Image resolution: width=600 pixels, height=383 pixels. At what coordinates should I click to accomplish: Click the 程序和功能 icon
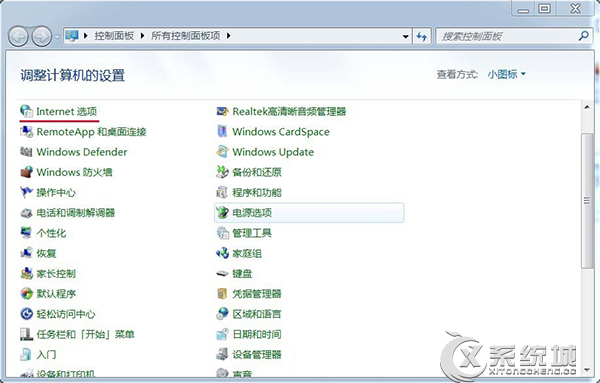(222, 192)
